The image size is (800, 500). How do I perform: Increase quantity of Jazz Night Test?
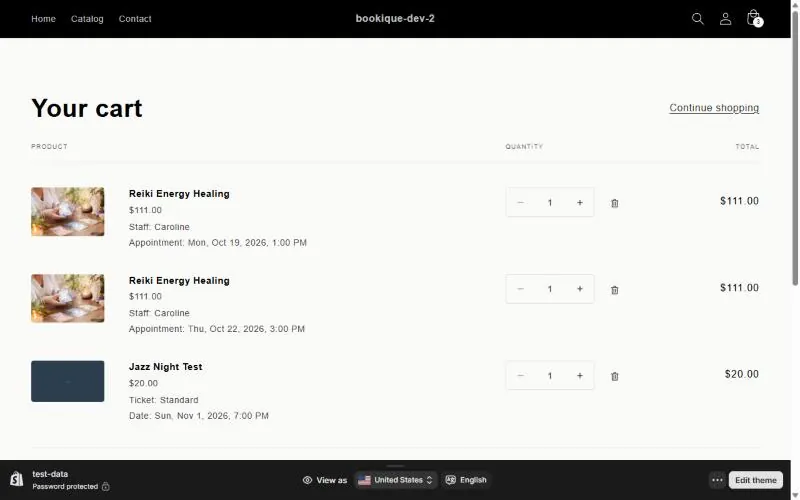click(580, 376)
